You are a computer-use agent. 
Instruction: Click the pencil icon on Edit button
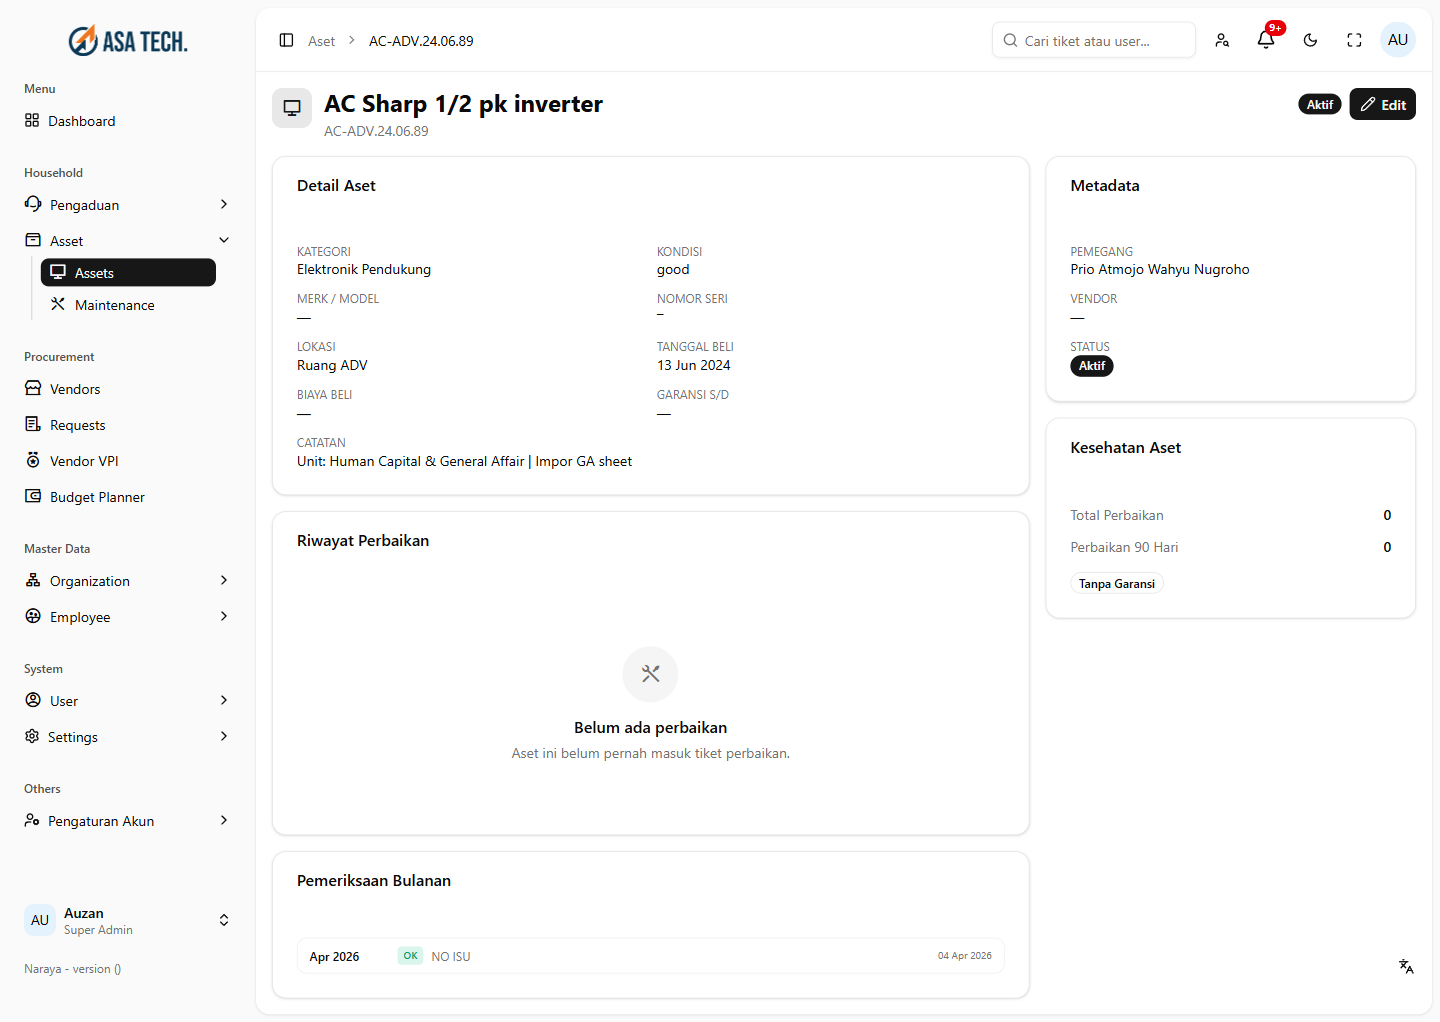tap(1368, 104)
